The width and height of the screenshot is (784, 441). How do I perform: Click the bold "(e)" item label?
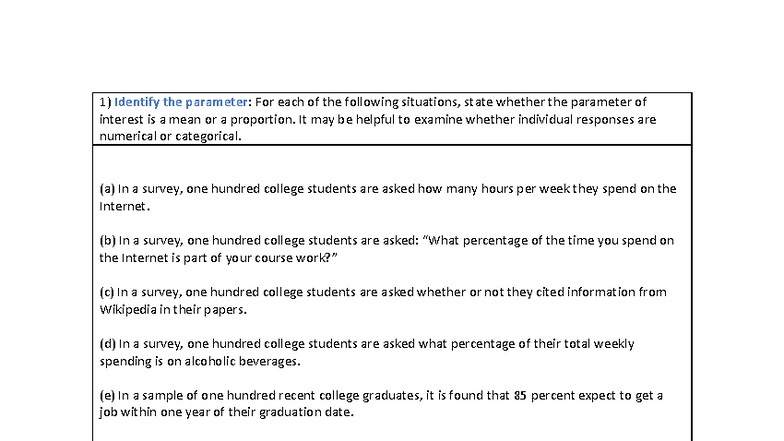coord(107,396)
